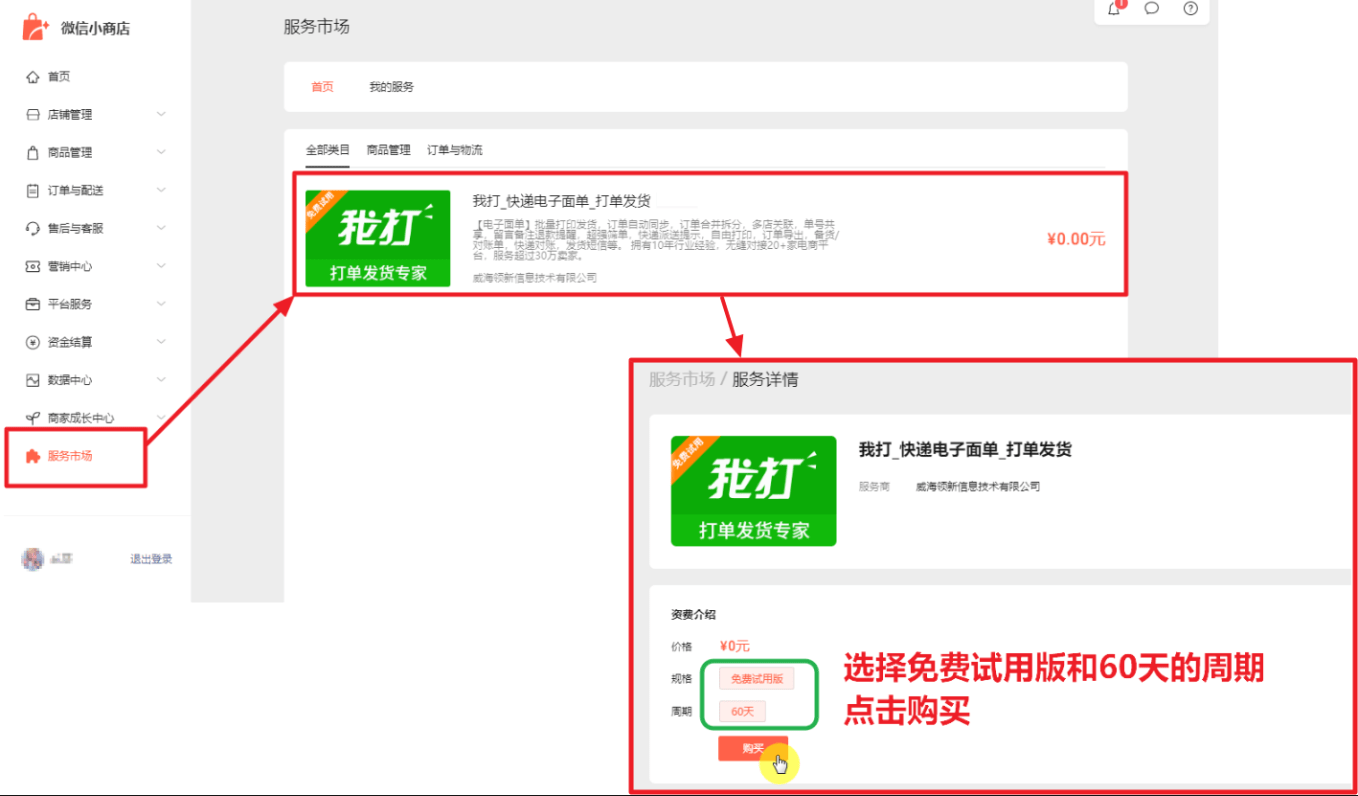Viewport: 1358px width, 796px height.
Task: Expand the 营销中心 dropdown arrow
Action: (161, 266)
